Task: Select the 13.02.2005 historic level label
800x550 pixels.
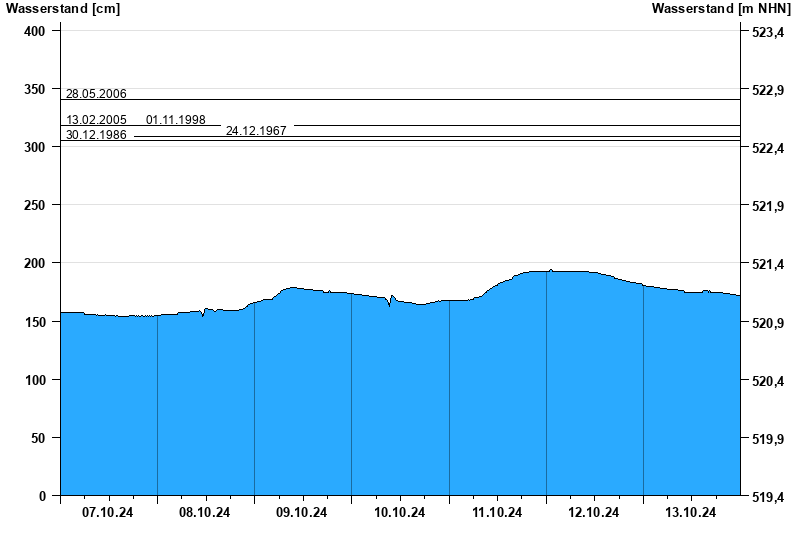Action: click(x=96, y=120)
